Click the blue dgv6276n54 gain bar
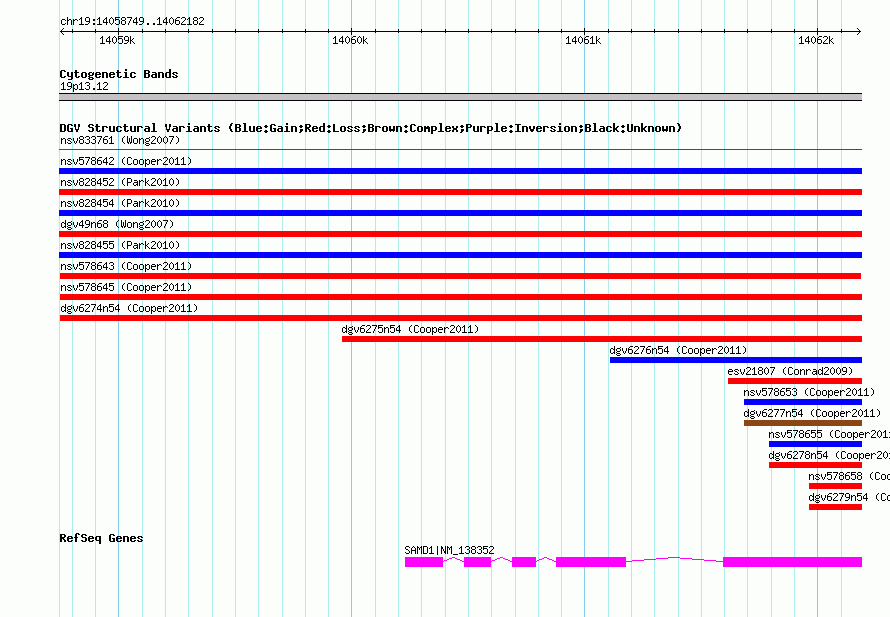Image resolution: width=890 pixels, height=617 pixels. 736,360
